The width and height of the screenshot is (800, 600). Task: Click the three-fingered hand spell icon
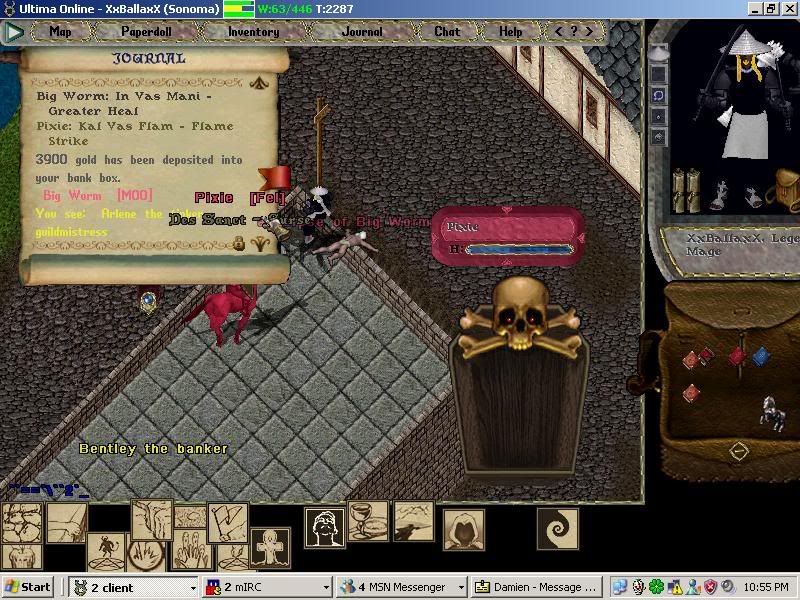pyautogui.click(x=192, y=551)
